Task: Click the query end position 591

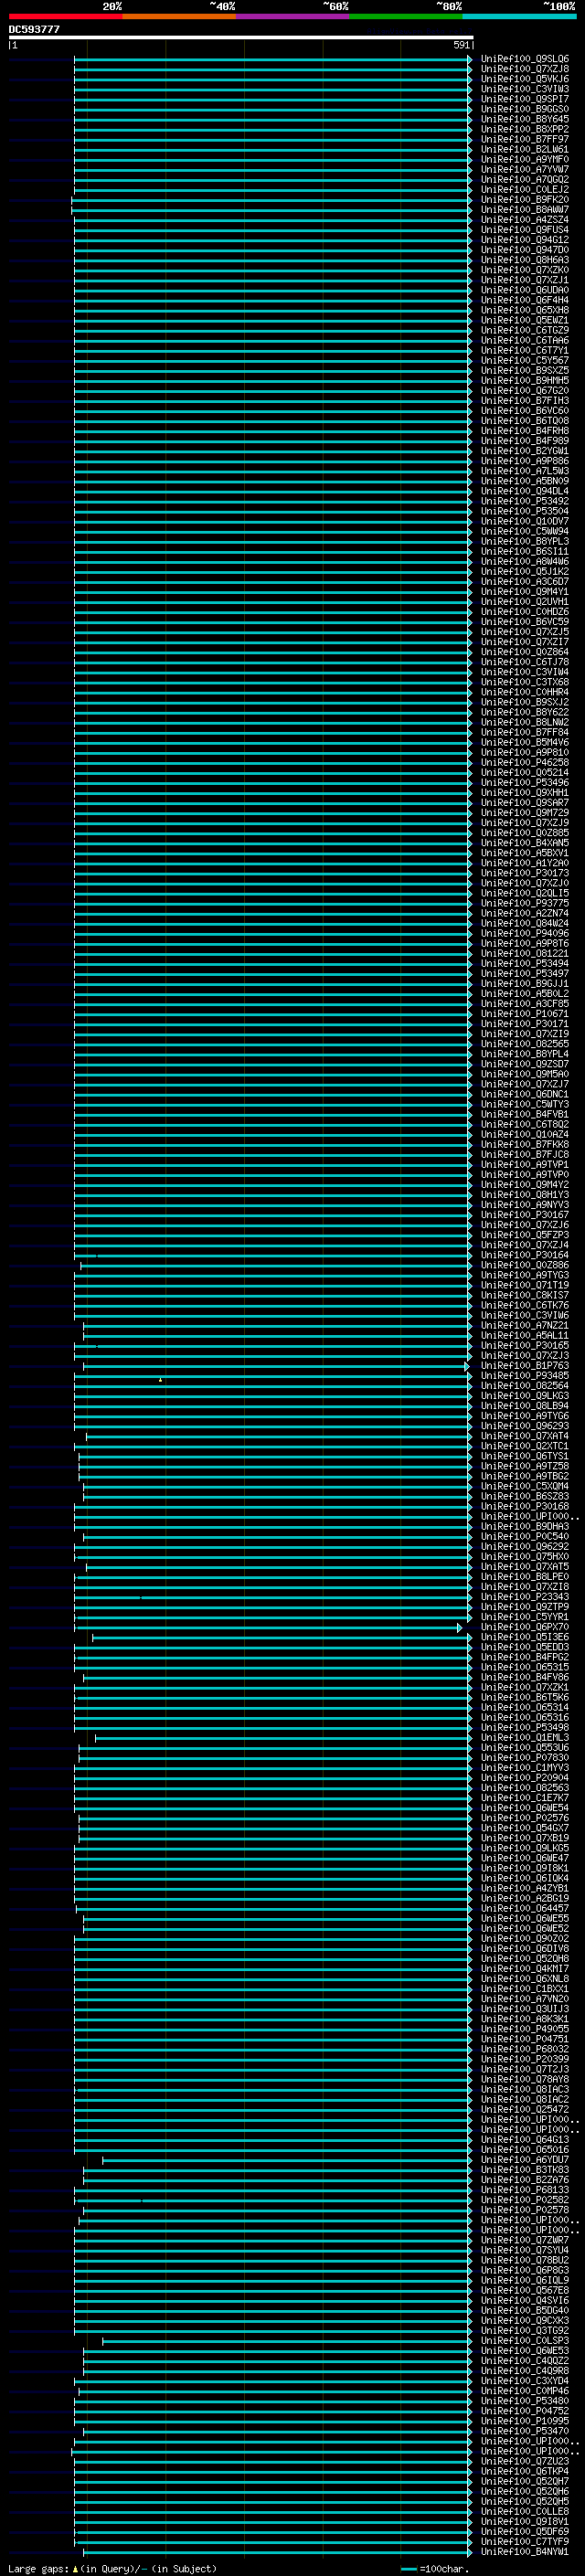Action: pyautogui.click(x=461, y=45)
